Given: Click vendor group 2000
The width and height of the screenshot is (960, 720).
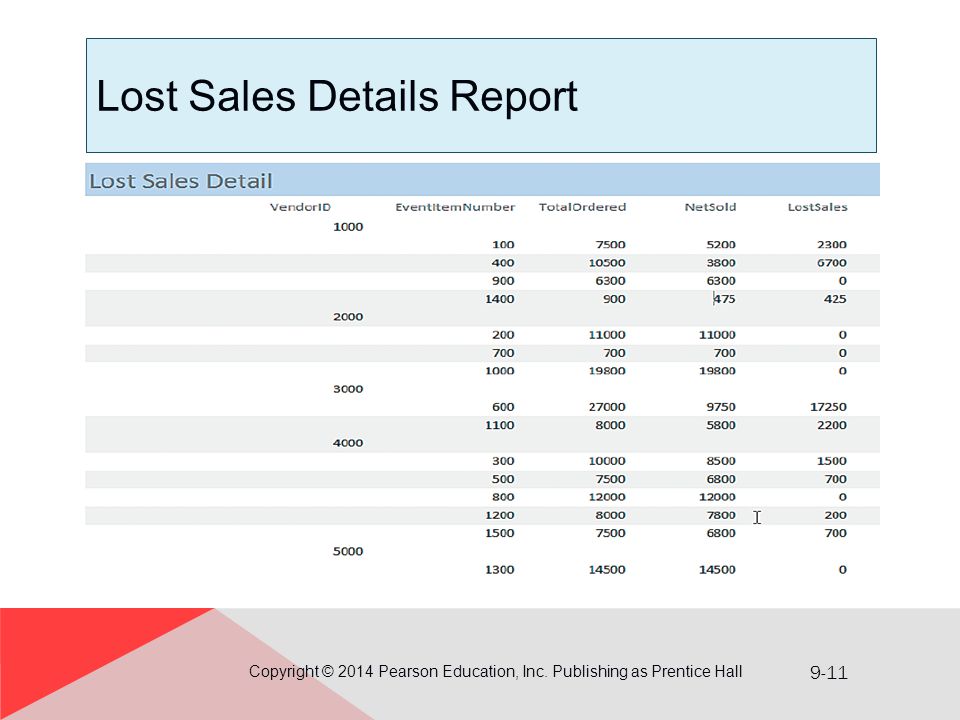Looking at the screenshot, I should pos(348,317).
